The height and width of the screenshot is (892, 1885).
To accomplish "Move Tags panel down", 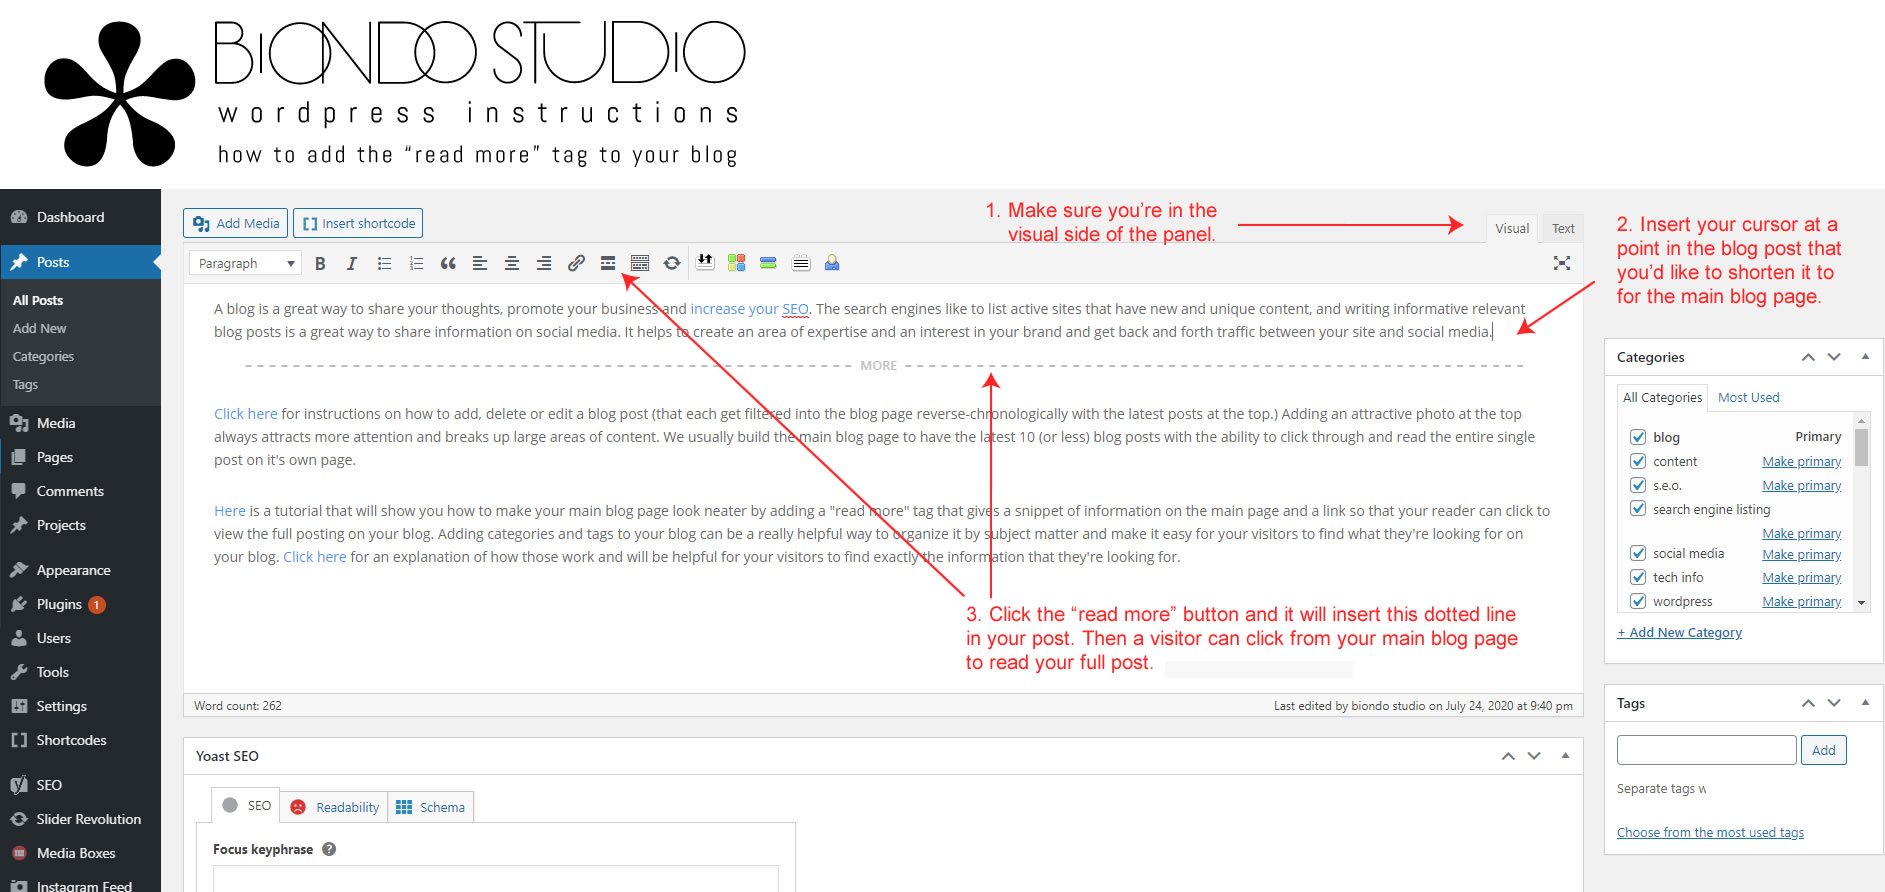I will click(1834, 703).
